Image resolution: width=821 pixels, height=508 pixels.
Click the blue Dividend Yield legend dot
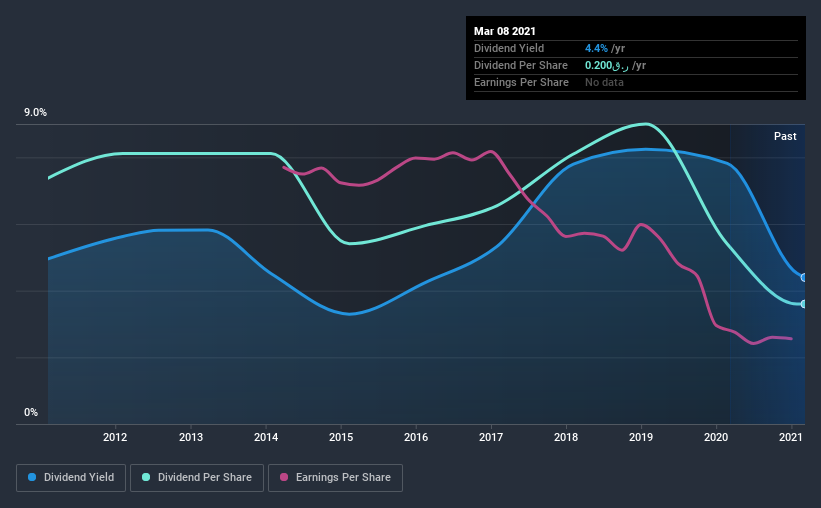[32, 477]
